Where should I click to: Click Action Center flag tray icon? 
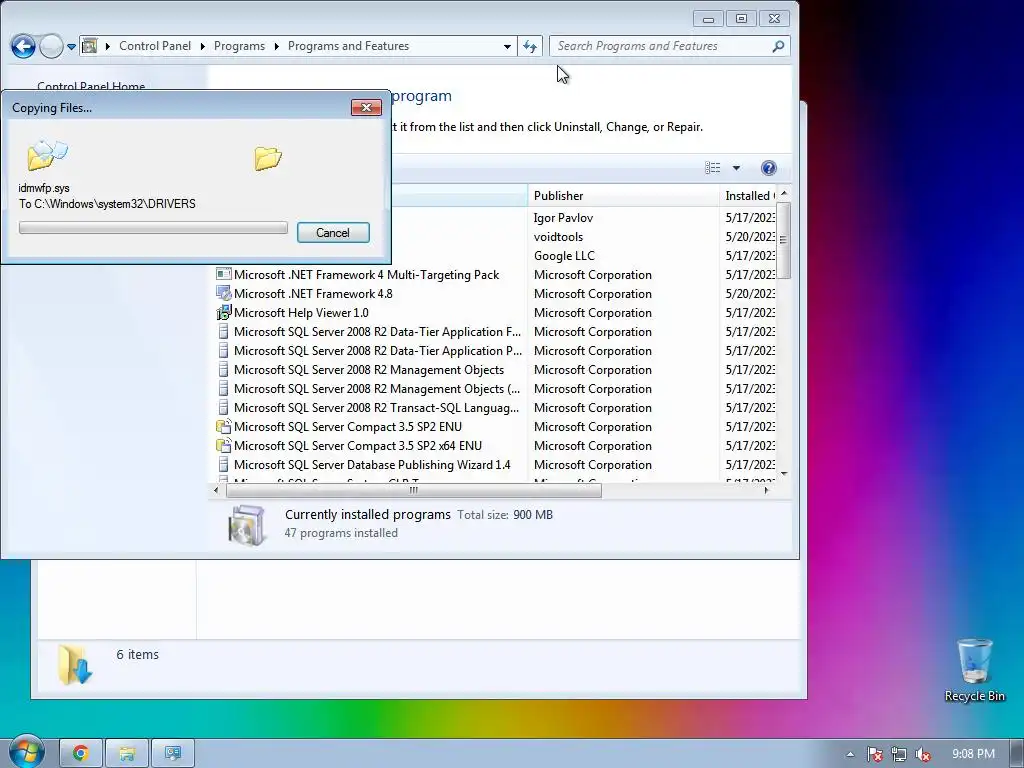pyautogui.click(x=875, y=754)
